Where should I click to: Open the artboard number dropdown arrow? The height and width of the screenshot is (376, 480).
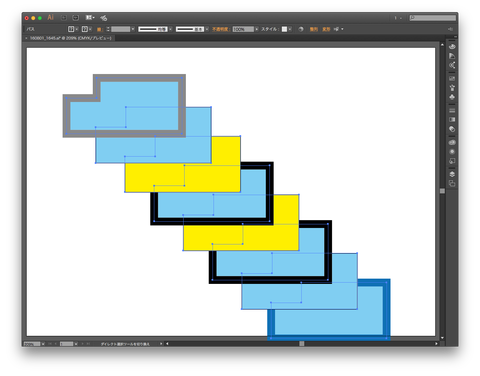[x=76, y=344]
